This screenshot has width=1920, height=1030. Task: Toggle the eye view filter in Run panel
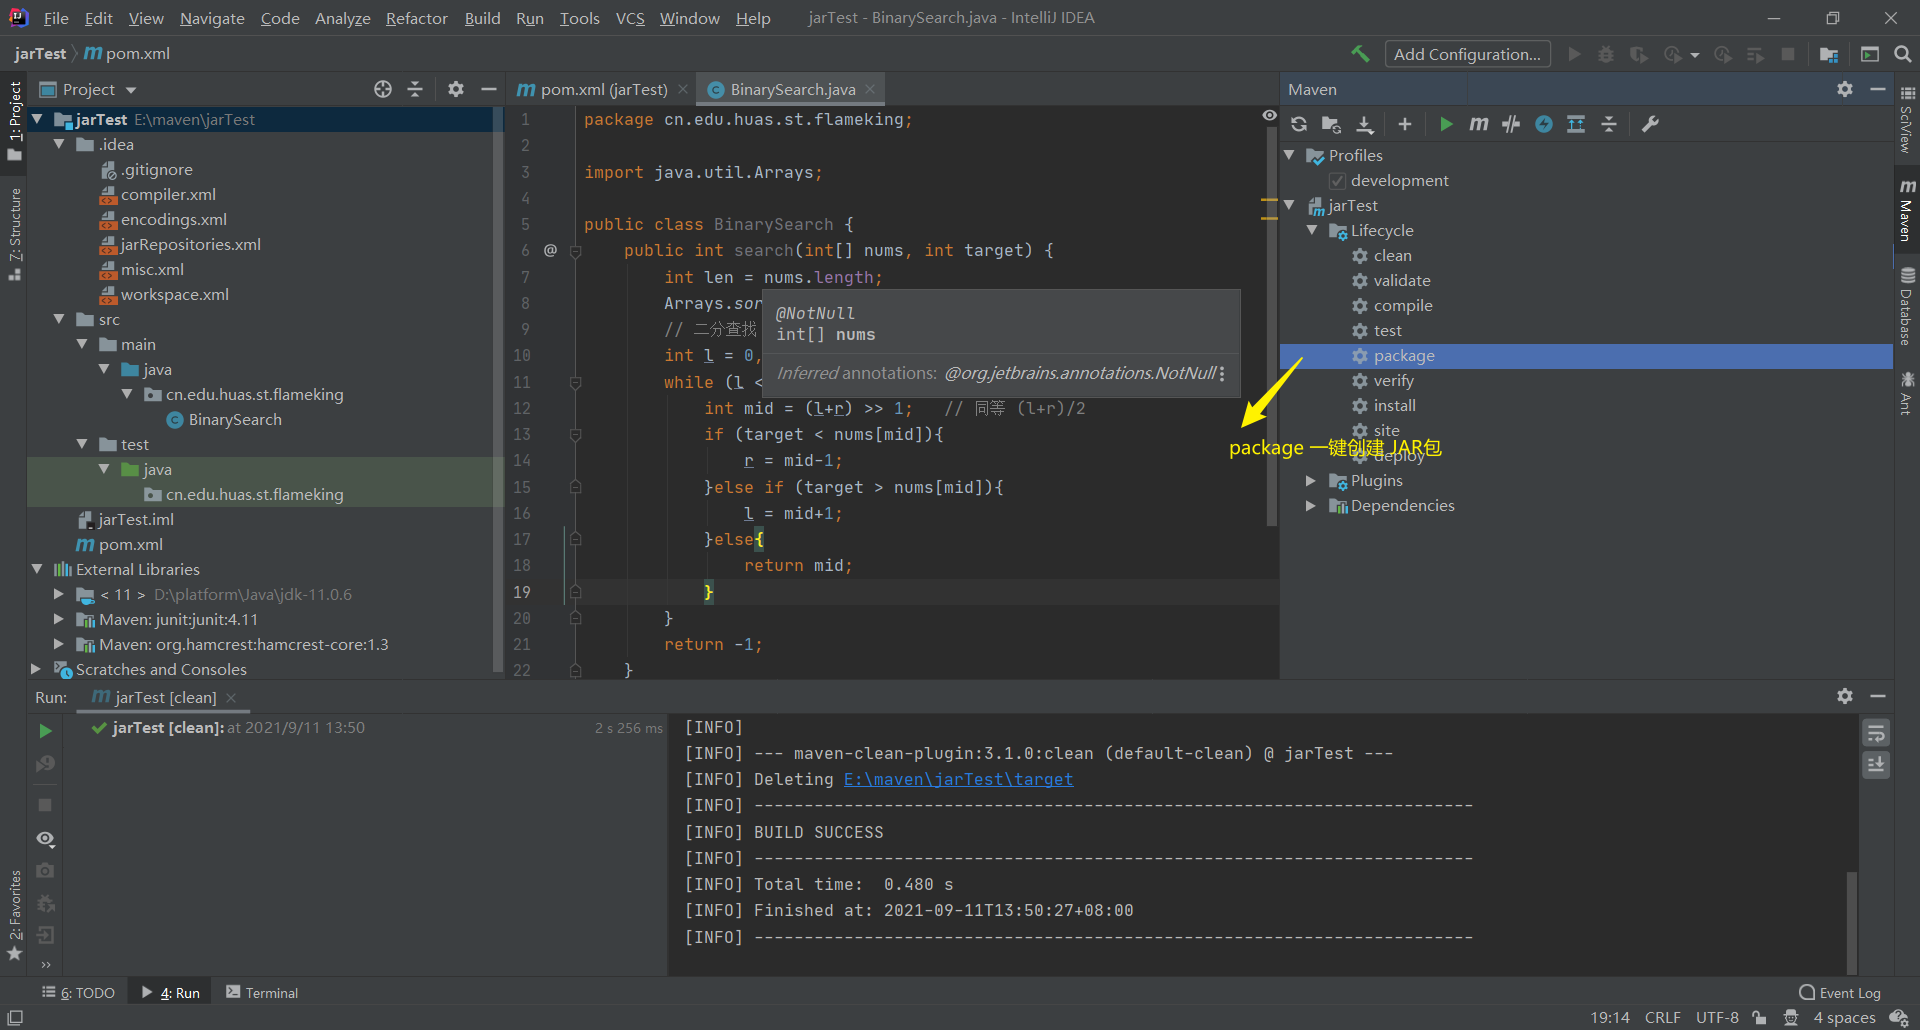pyautogui.click(x=45, y=838)
